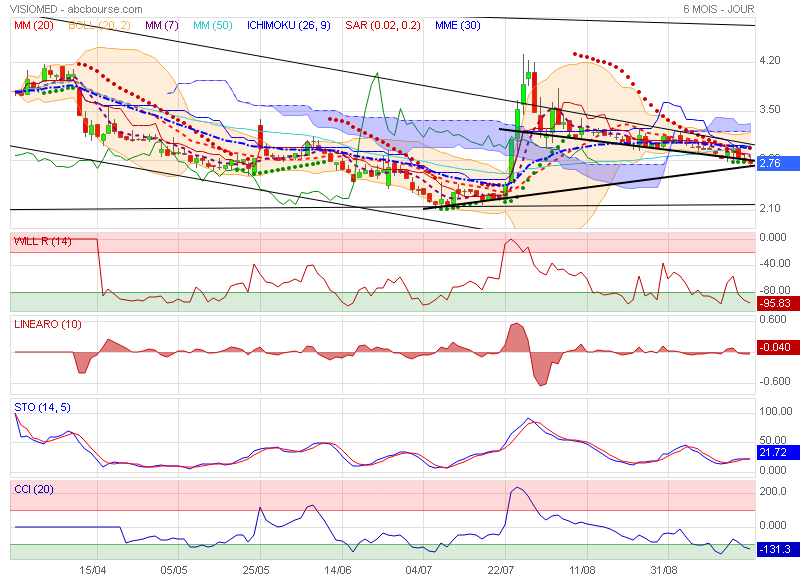Click the 3.50 price axis label
800x580 pixels.
coord(770,109)
